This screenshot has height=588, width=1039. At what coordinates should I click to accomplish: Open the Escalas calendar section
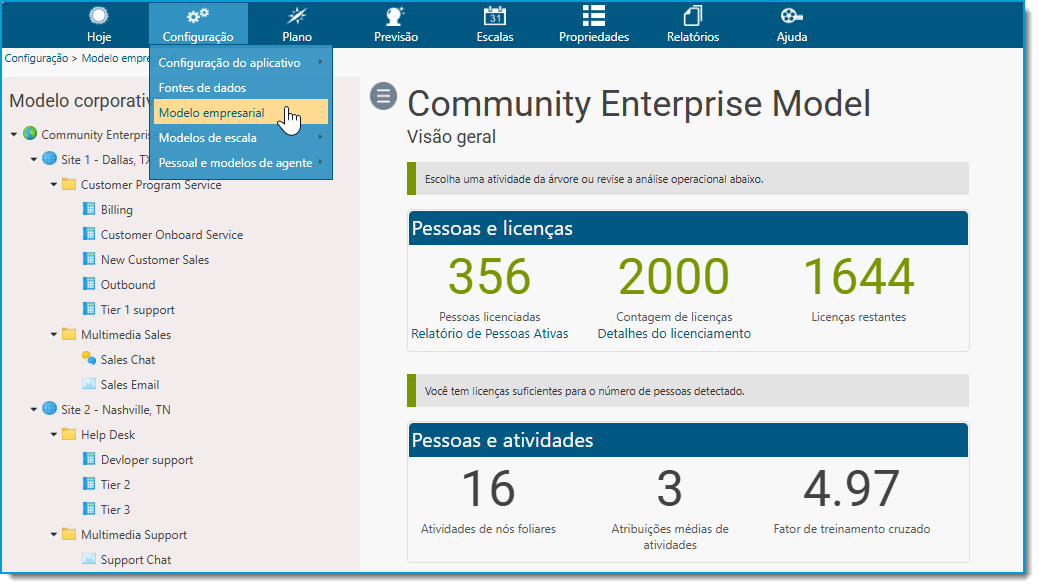click(495, 24)
